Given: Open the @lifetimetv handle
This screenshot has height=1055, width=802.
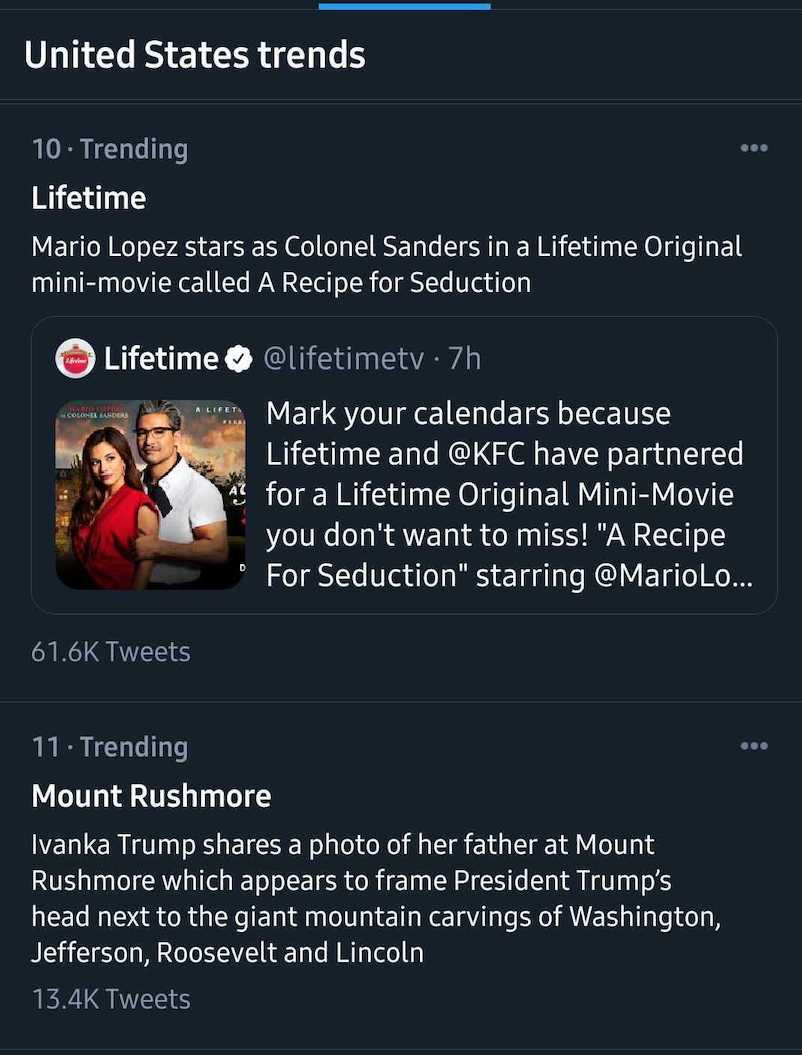Looking at the screenshot, I should click(343, 358).
